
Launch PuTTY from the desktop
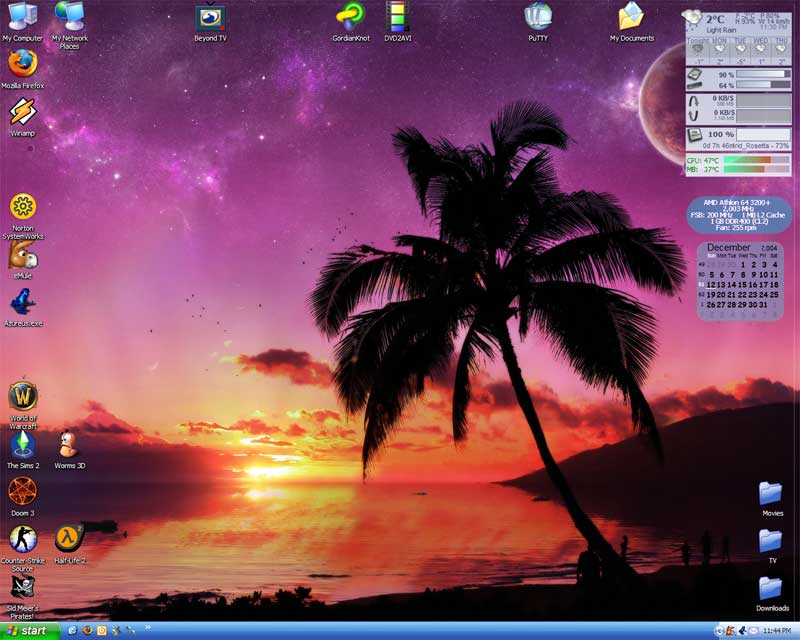pyautogui.click(x=538, y=17)
